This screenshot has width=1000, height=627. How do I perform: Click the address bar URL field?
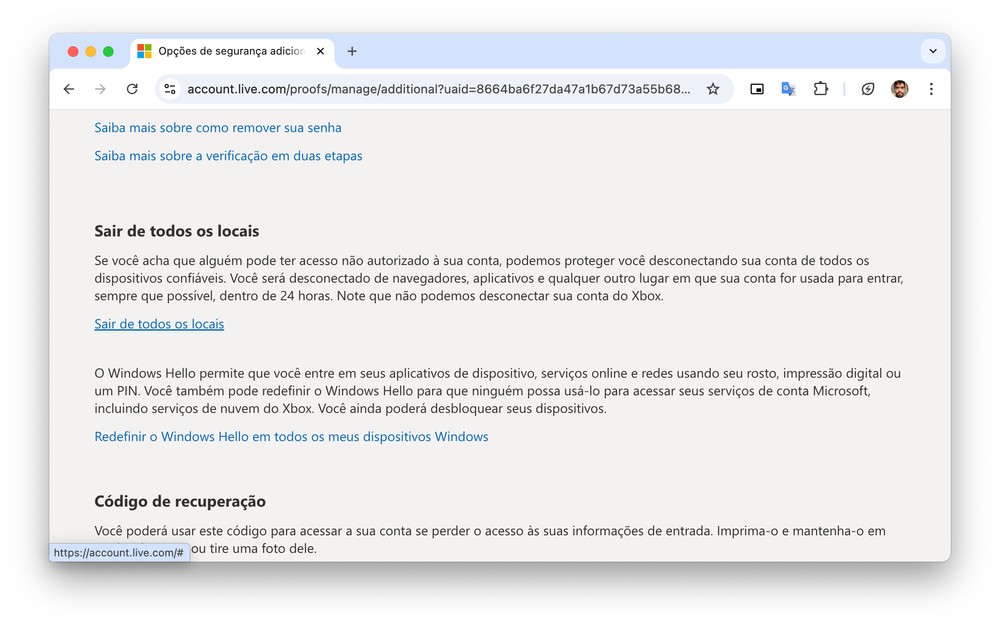(x=438, y=89)
